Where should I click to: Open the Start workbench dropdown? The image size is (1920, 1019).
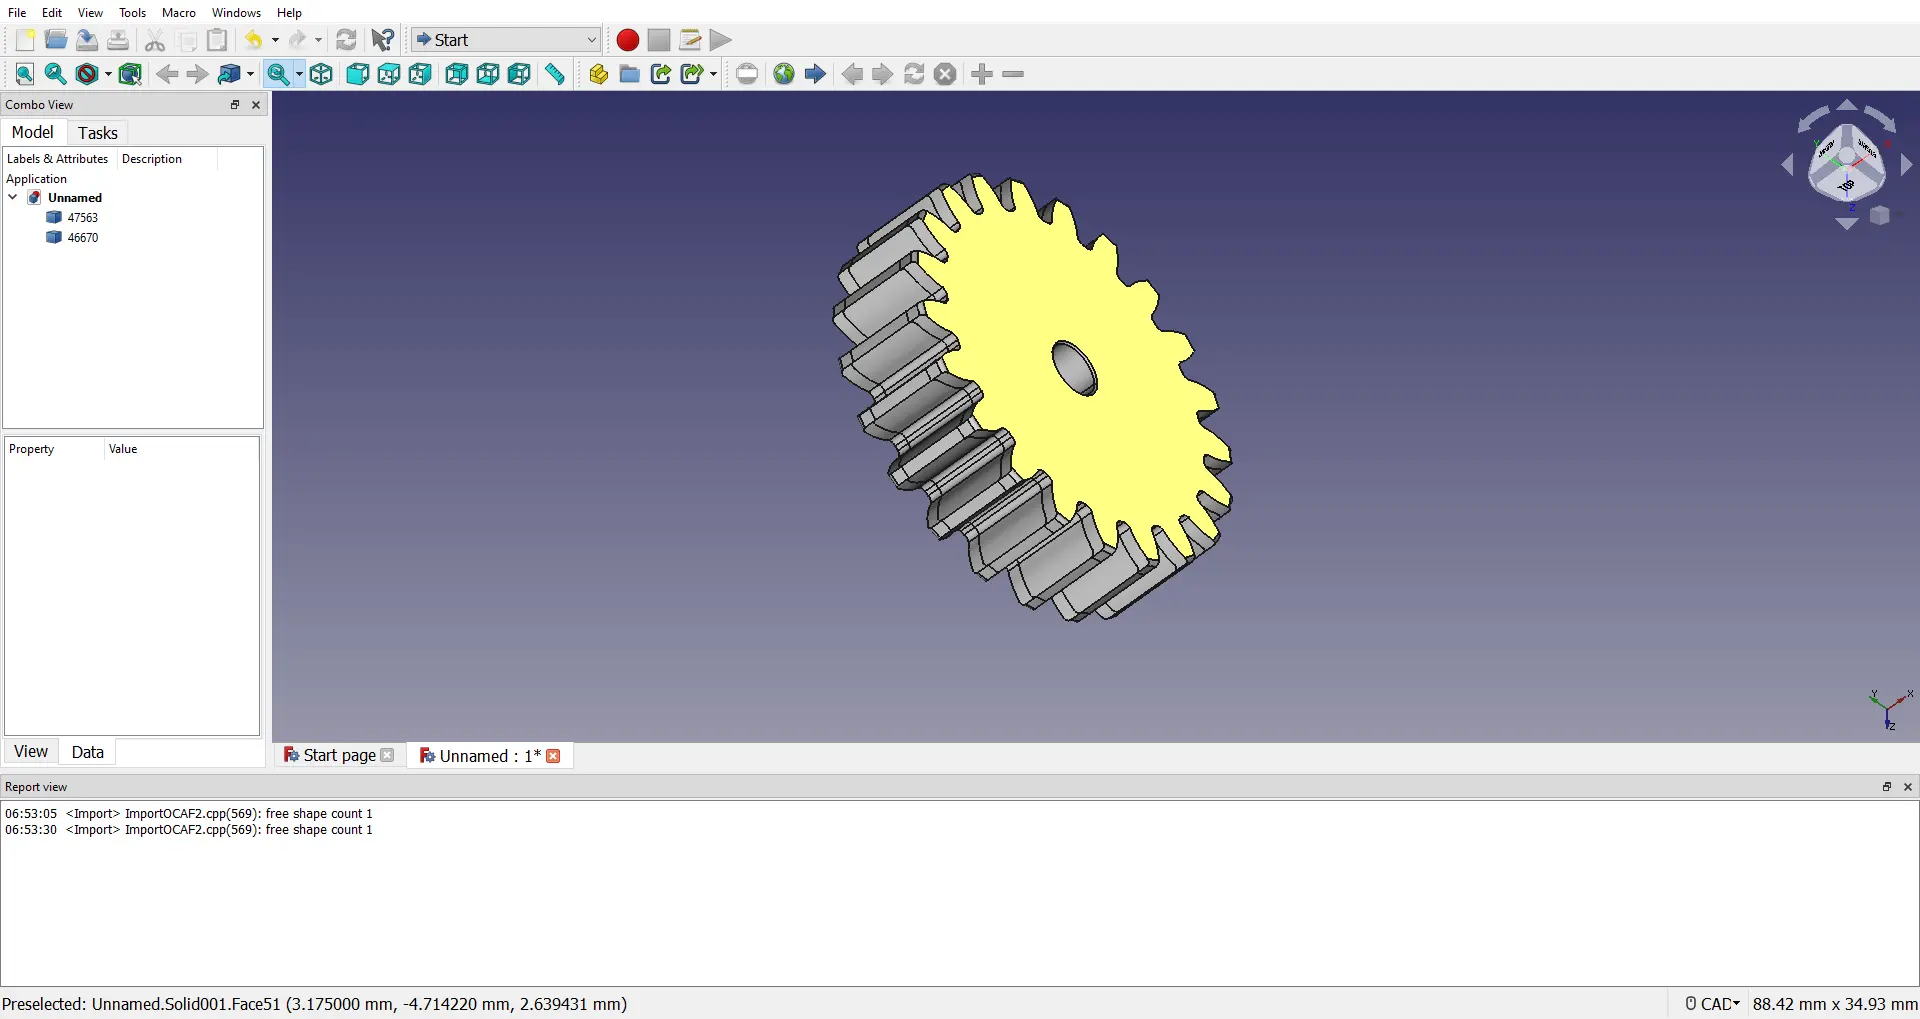point(506,40)
